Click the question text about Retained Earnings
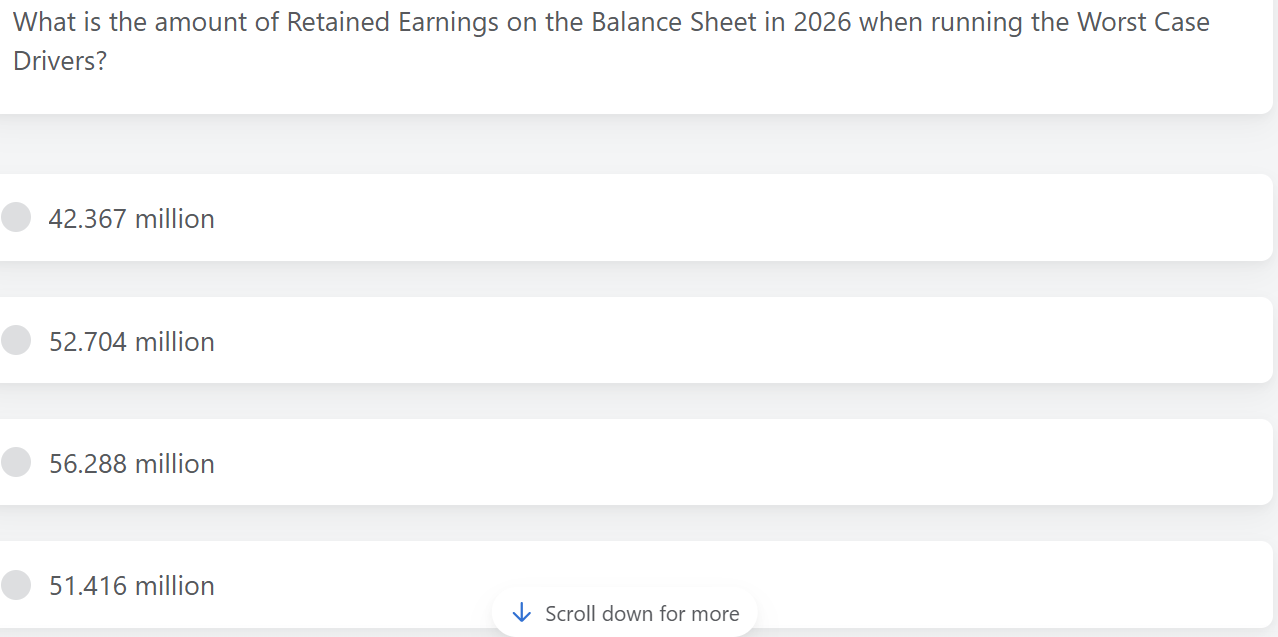This screenshot has height=637, width=1278. pos(610,40)
